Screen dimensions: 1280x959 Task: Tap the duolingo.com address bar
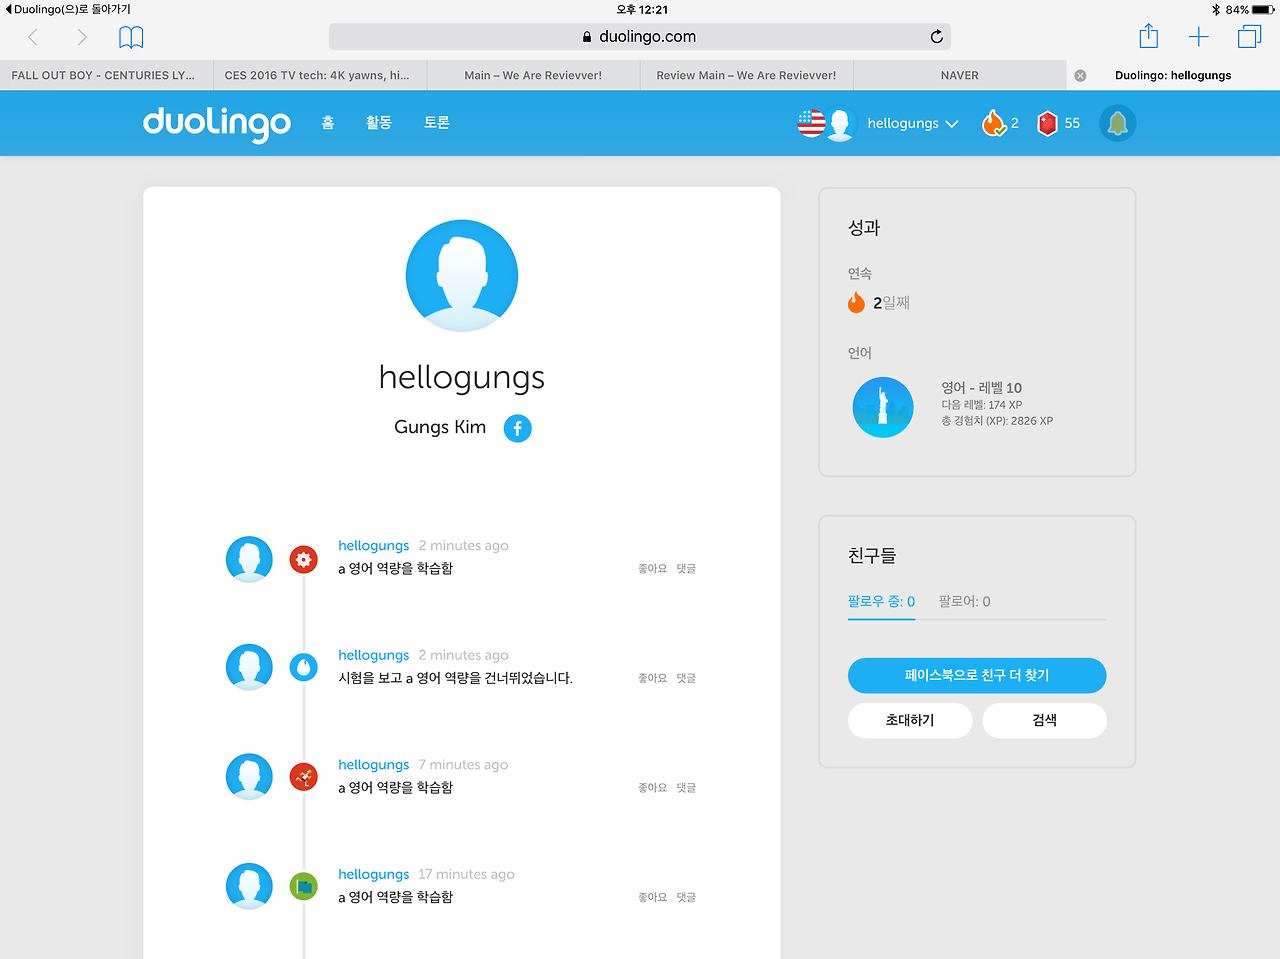pyautogui.click(x=640, y=37)
